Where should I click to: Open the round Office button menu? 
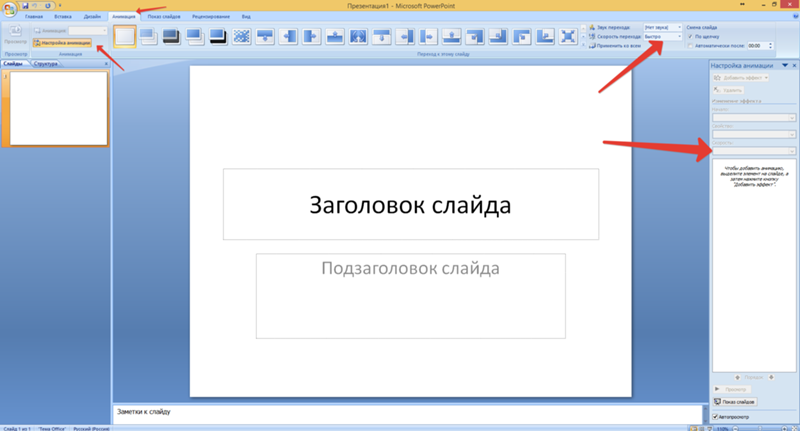click(9, 9)
